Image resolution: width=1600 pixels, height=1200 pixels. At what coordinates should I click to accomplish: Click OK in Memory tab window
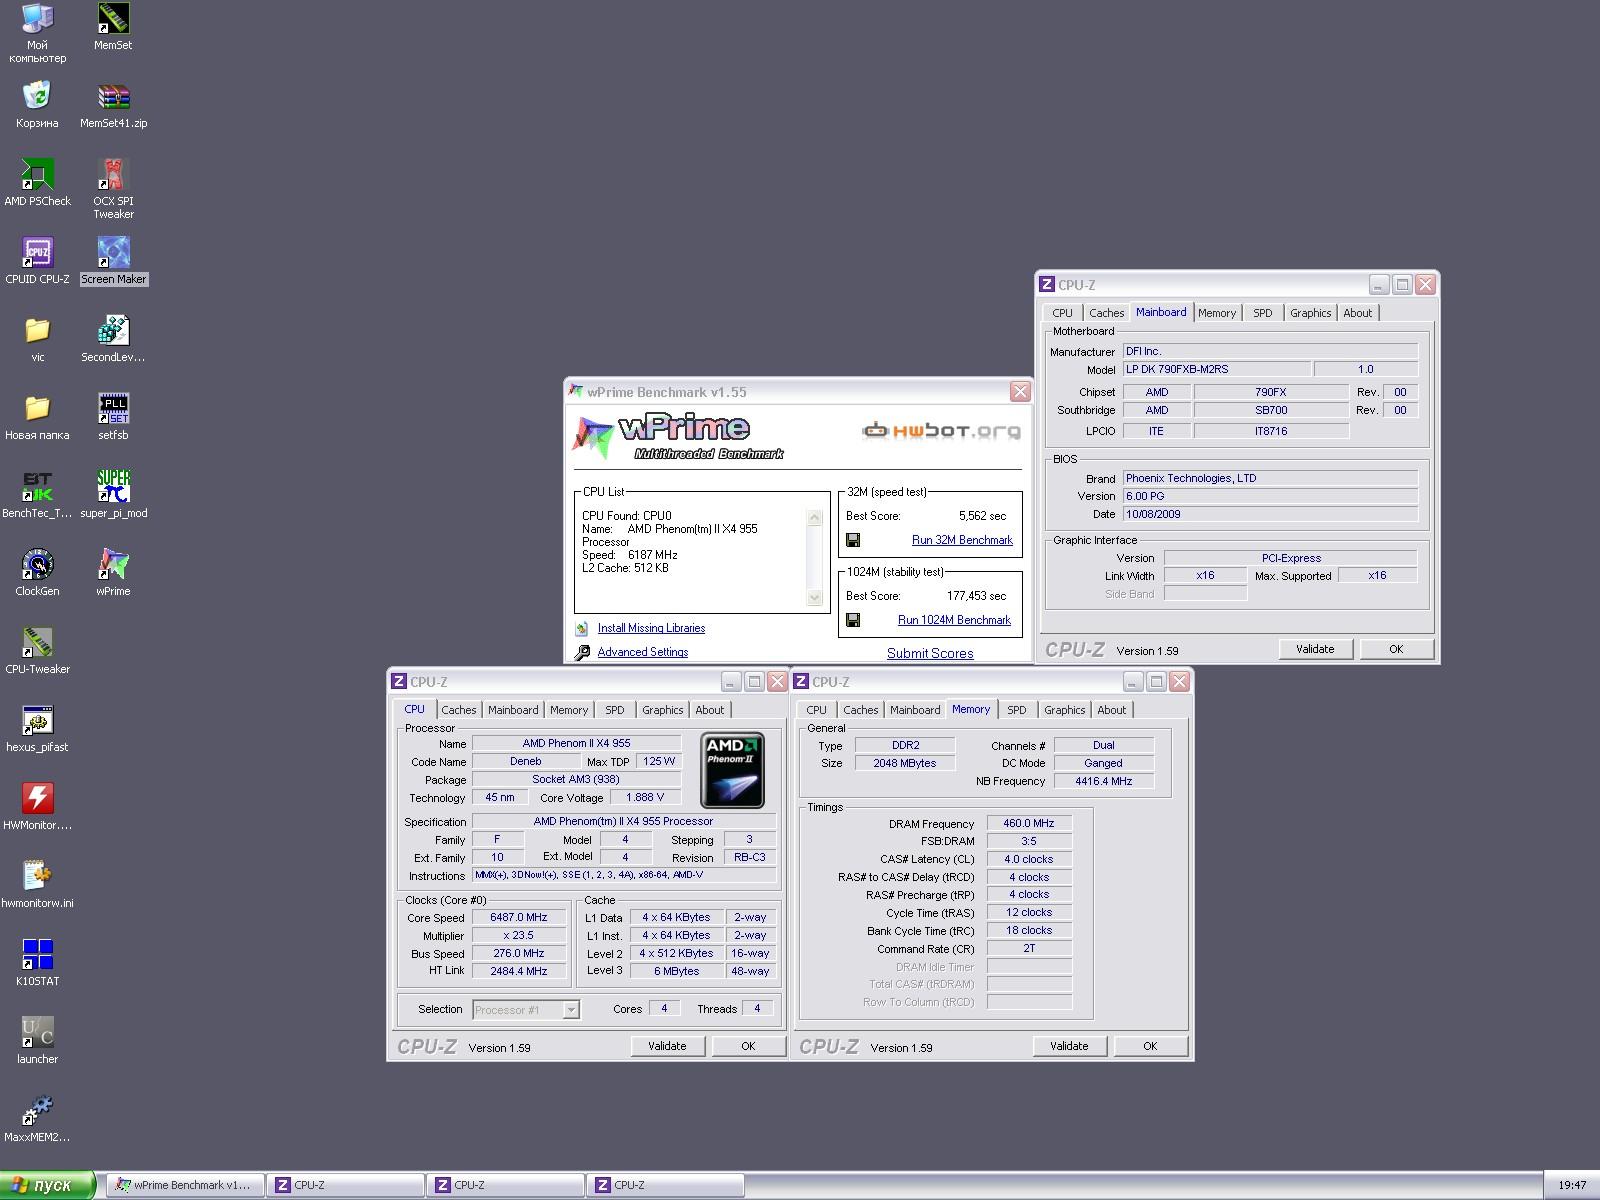1150,1046
